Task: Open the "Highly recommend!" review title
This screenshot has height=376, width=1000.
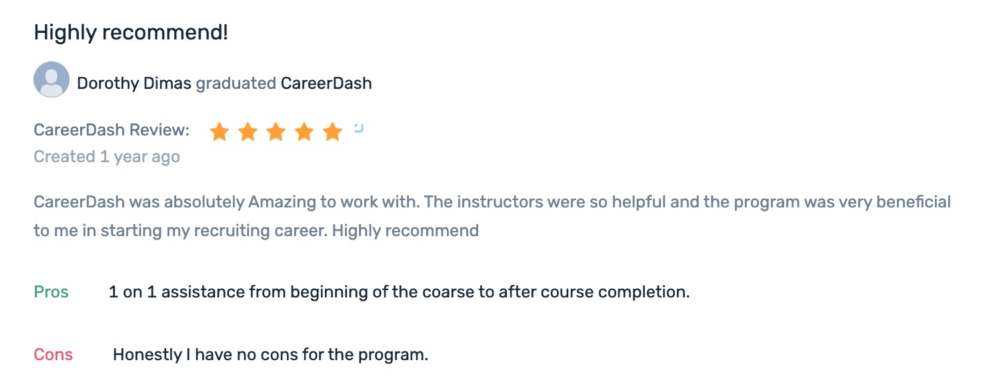Action: 131,33
